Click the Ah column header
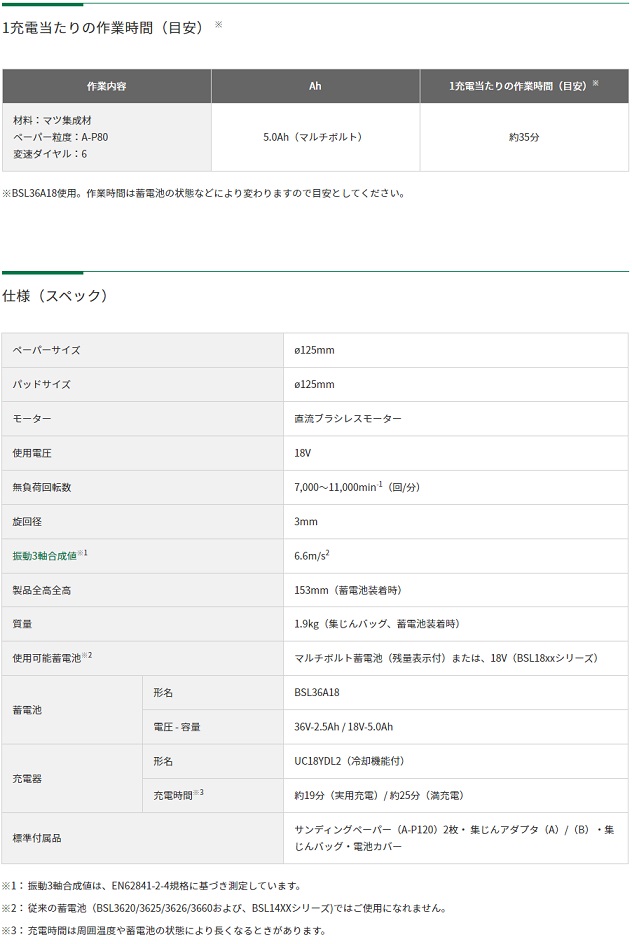The height and width of the screenshot is (944, 632). point(315,86)
